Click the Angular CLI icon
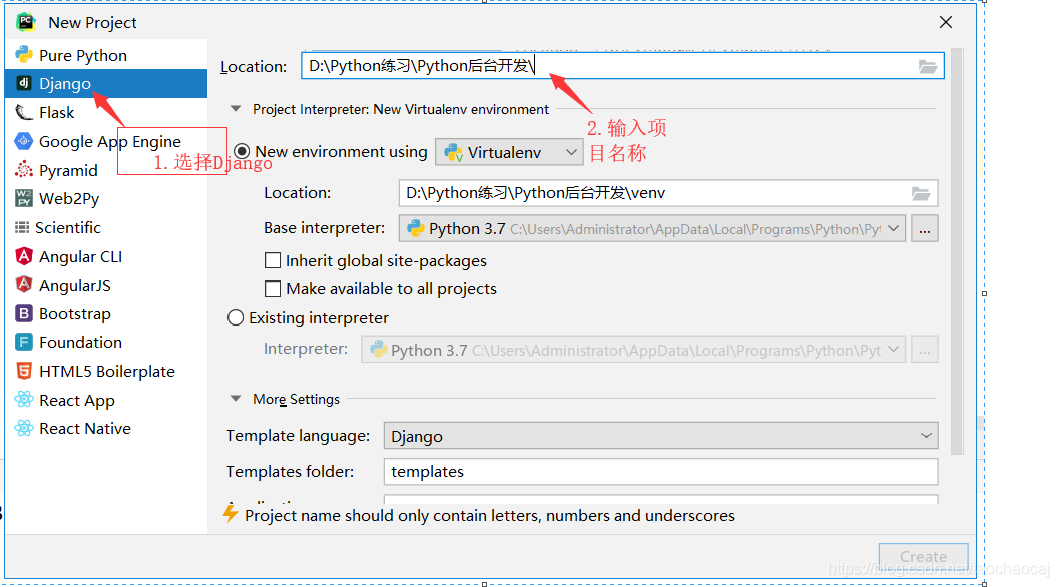The image size is (1059, 587). [x=24, y=256]
